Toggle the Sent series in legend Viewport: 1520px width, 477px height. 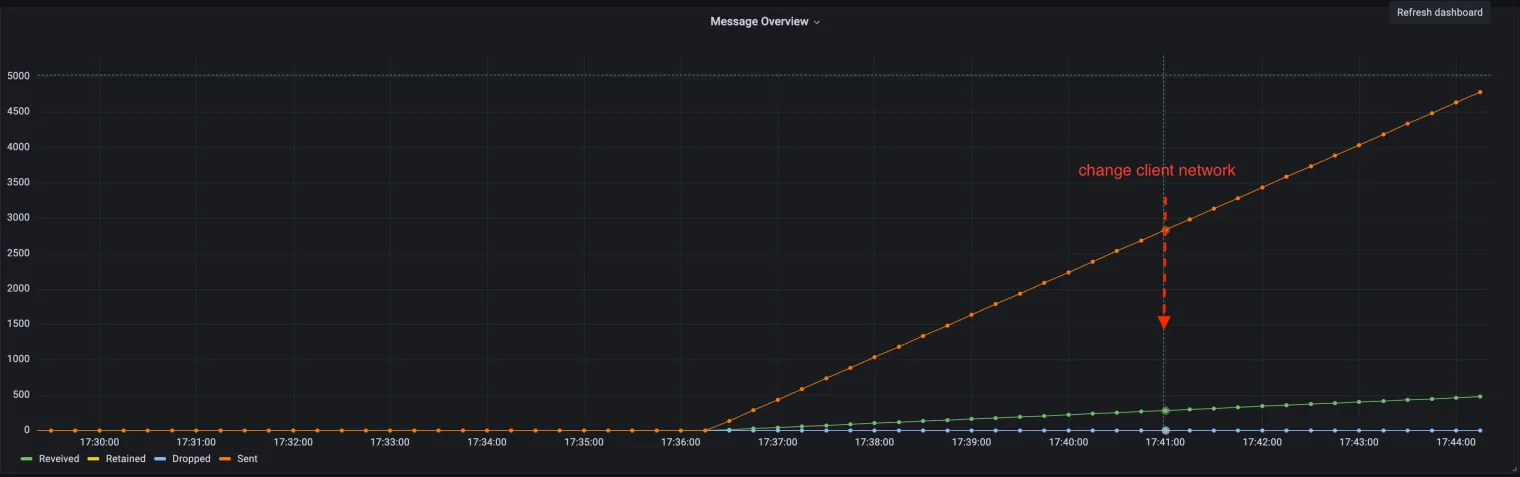[247, 459]
